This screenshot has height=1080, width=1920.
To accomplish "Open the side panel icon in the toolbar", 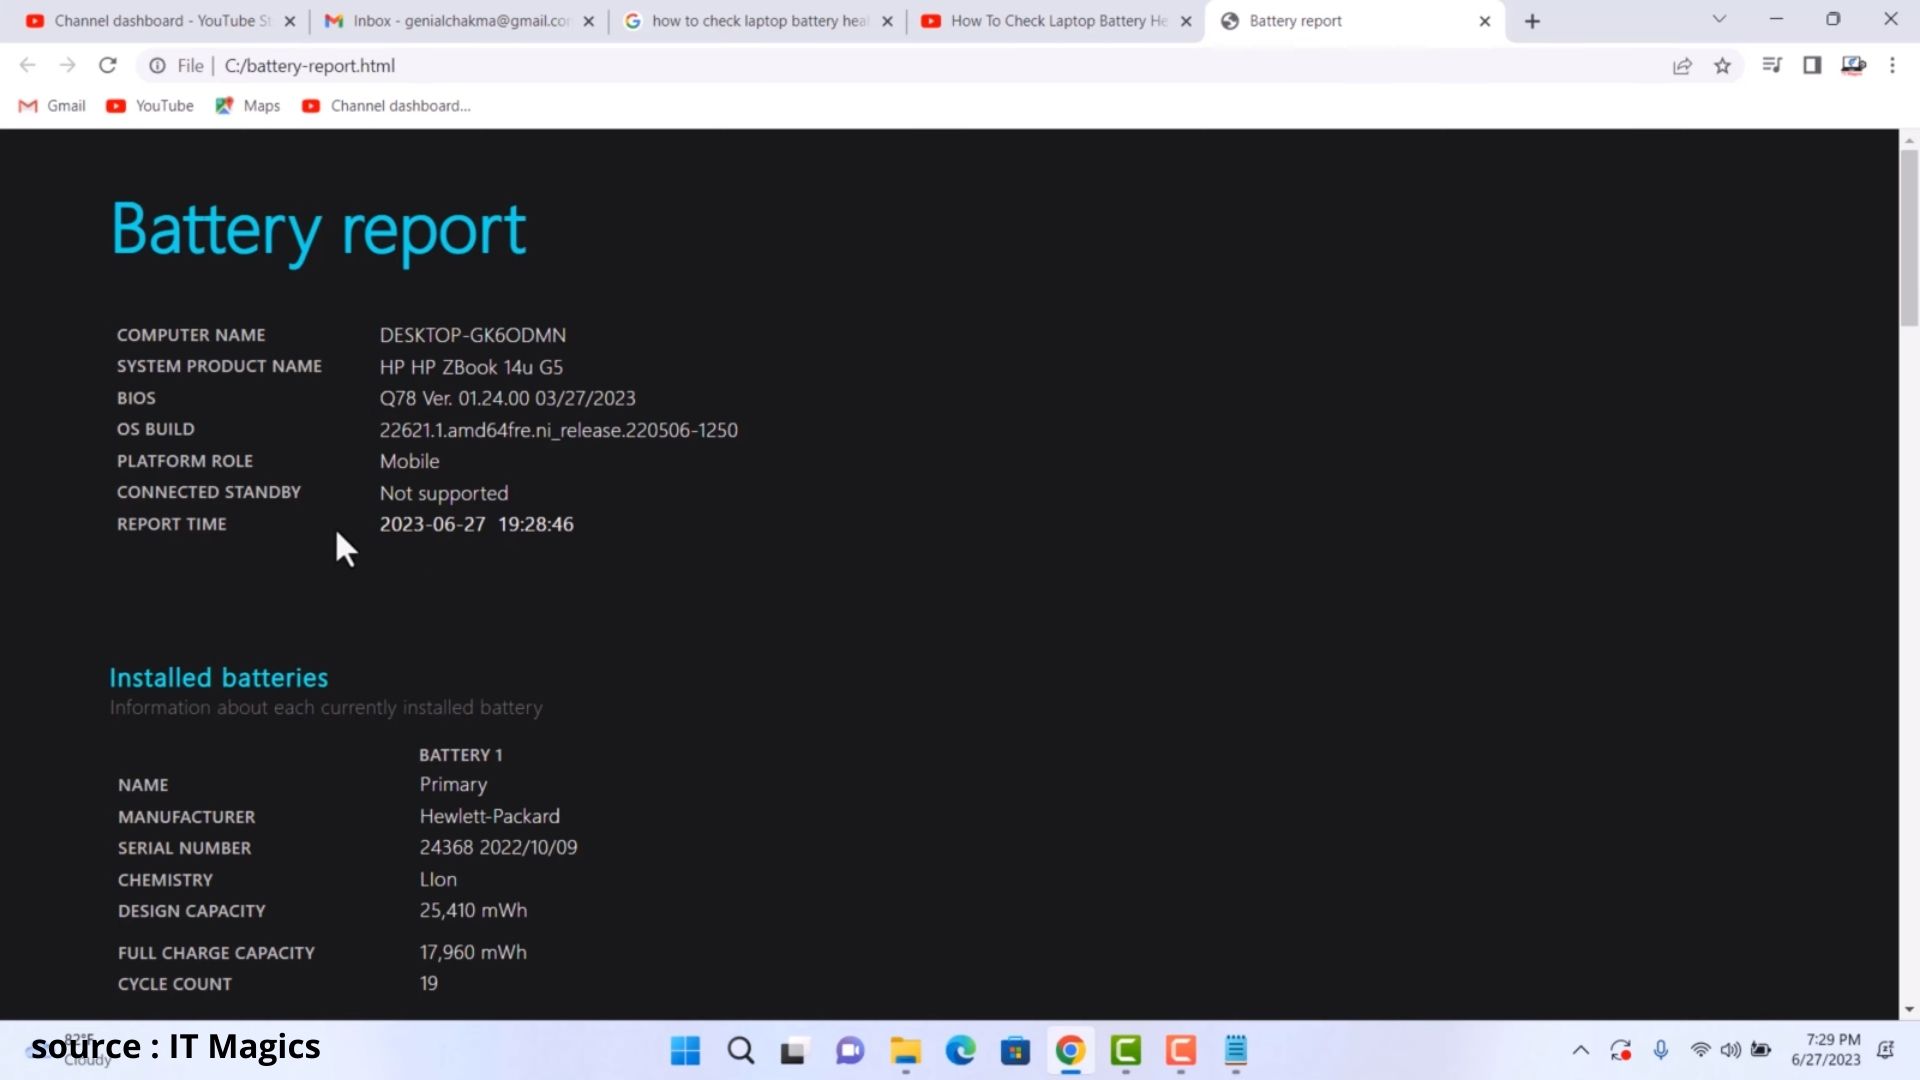I will [1812, 66].
